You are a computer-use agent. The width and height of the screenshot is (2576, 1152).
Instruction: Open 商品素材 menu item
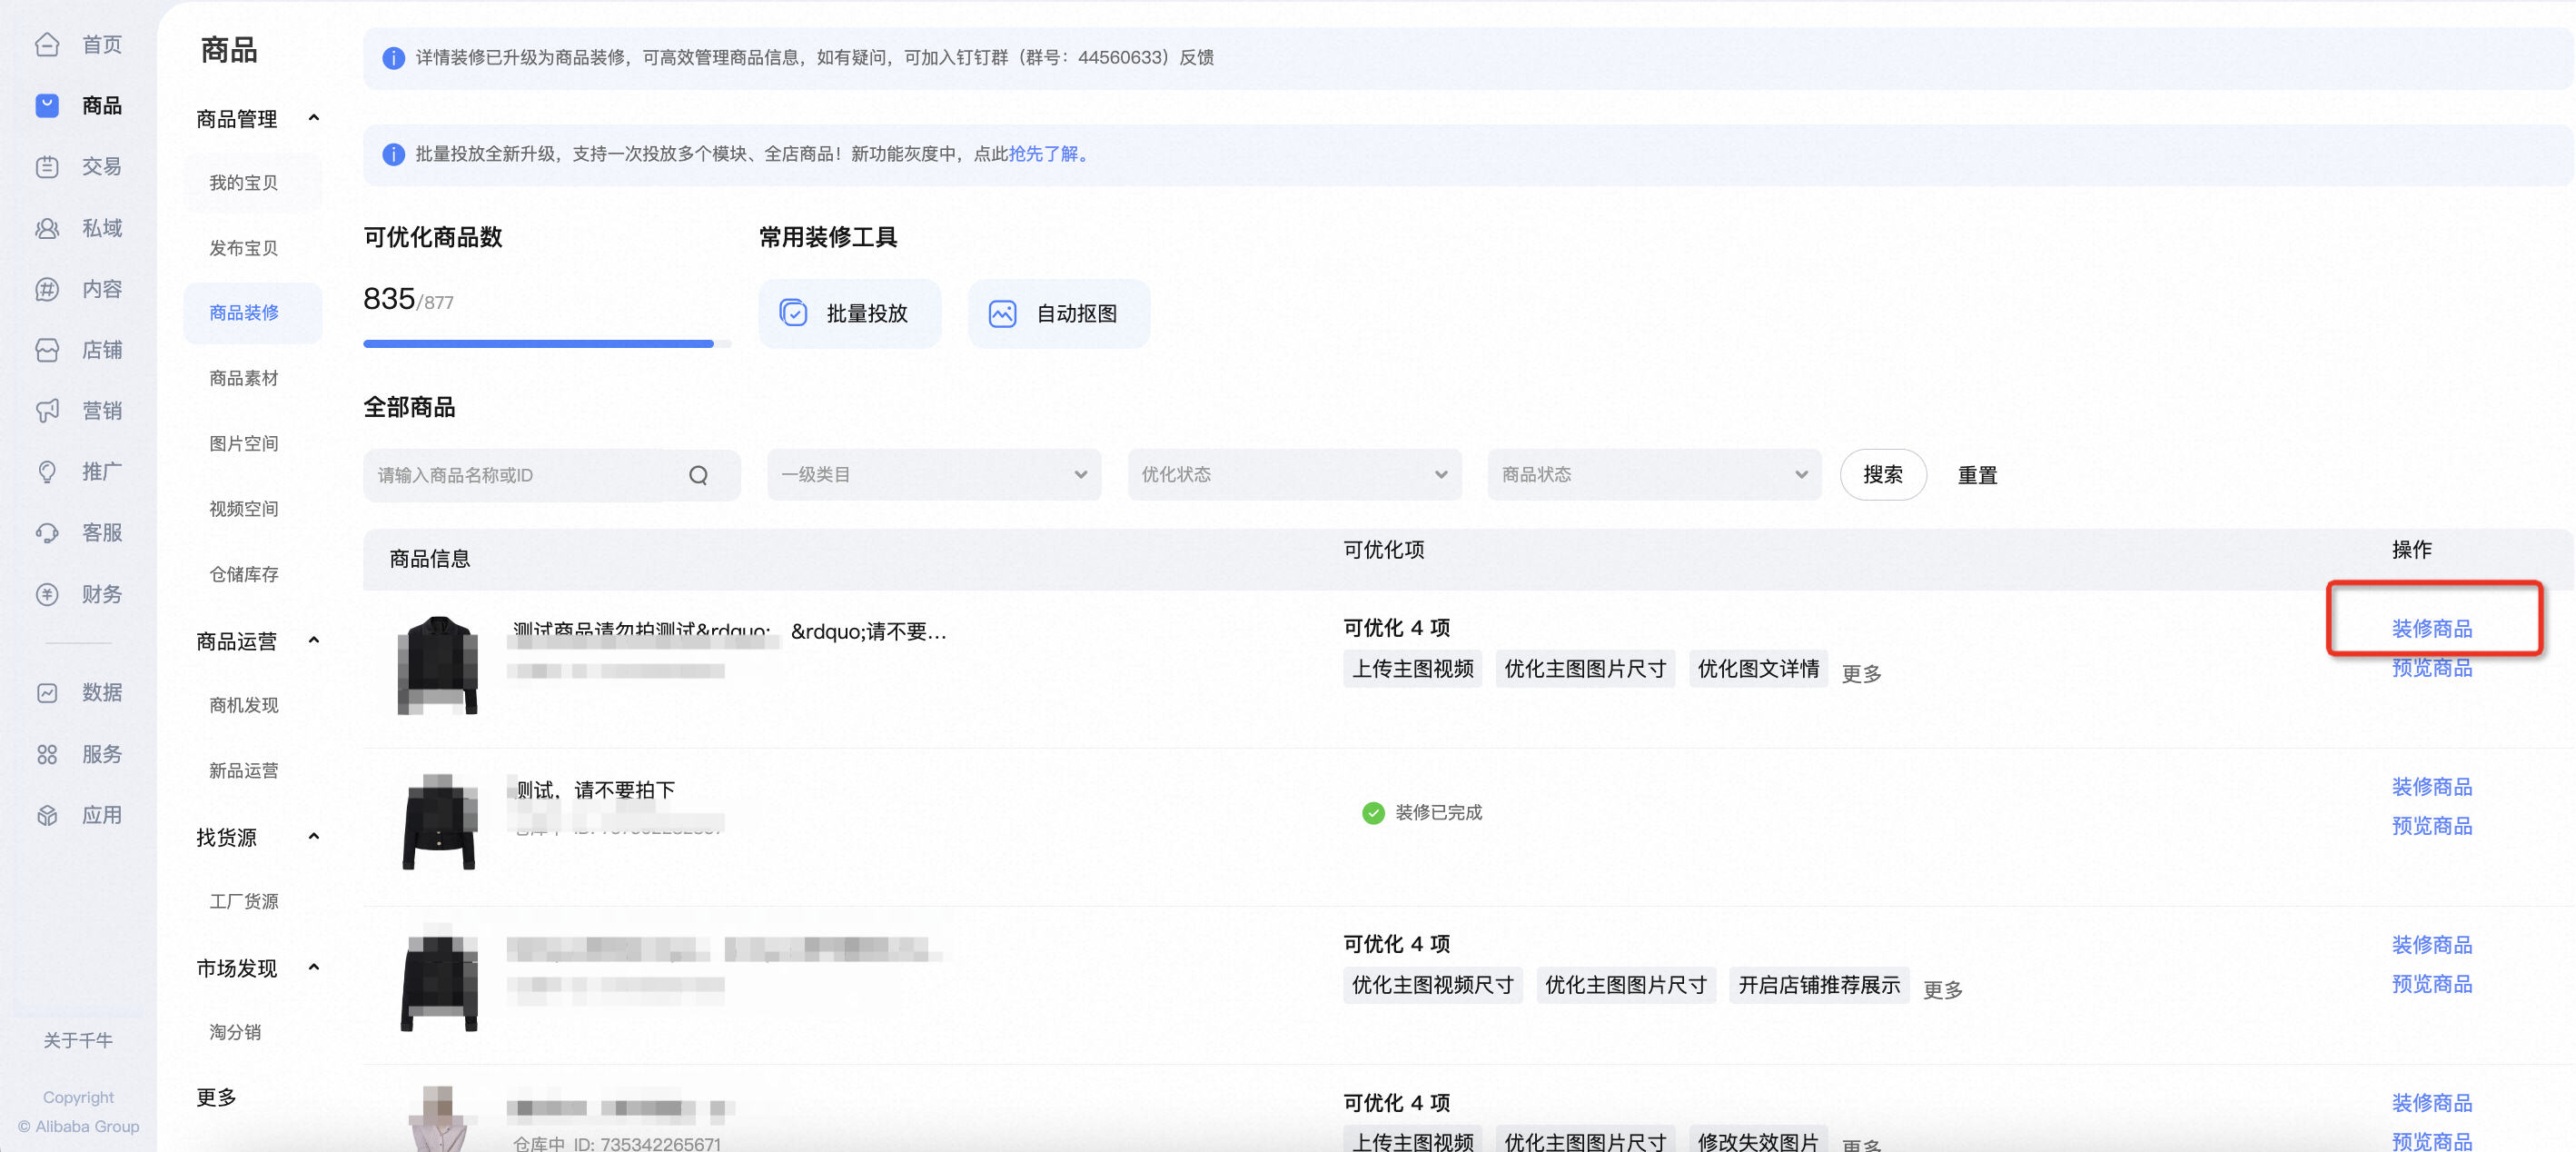coord(243,378)
